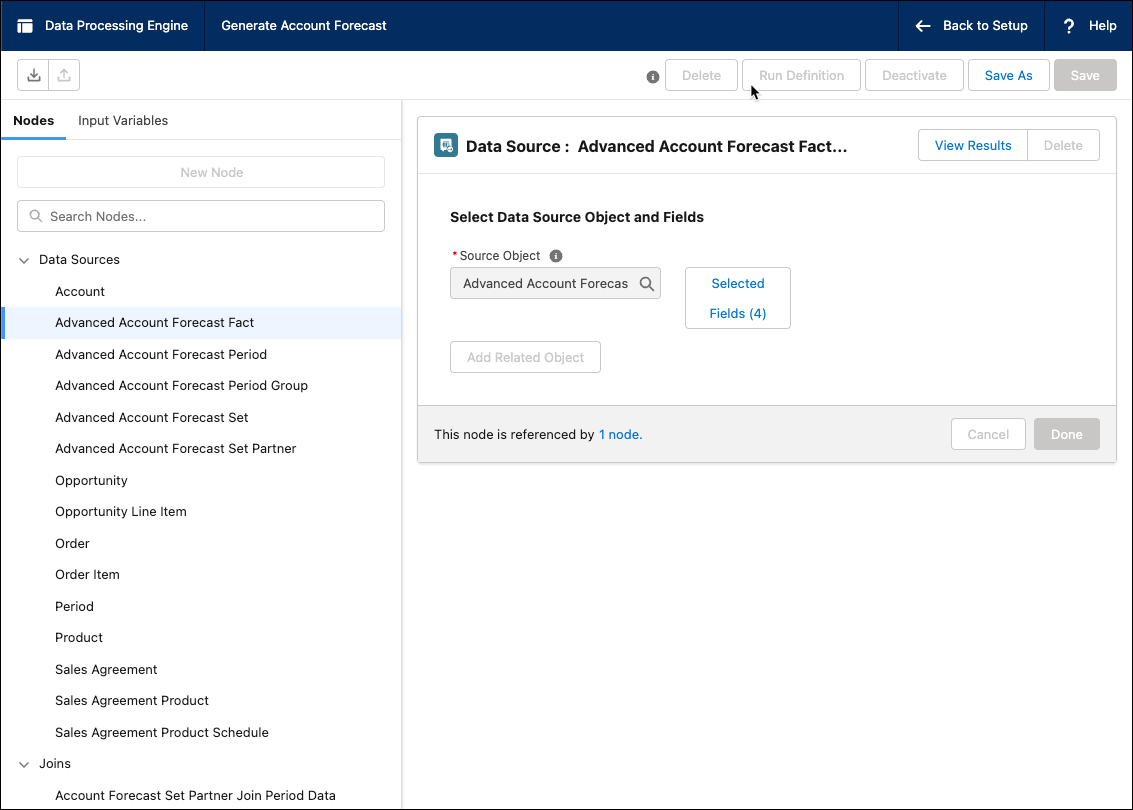1133x810 pixels.
Task: Select Advanced Account Forecast Period Group node
Action: pos(202,386)
